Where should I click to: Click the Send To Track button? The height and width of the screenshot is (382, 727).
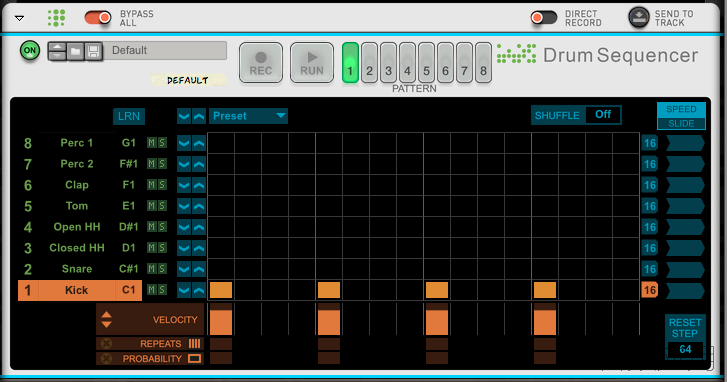pos(639,18)
